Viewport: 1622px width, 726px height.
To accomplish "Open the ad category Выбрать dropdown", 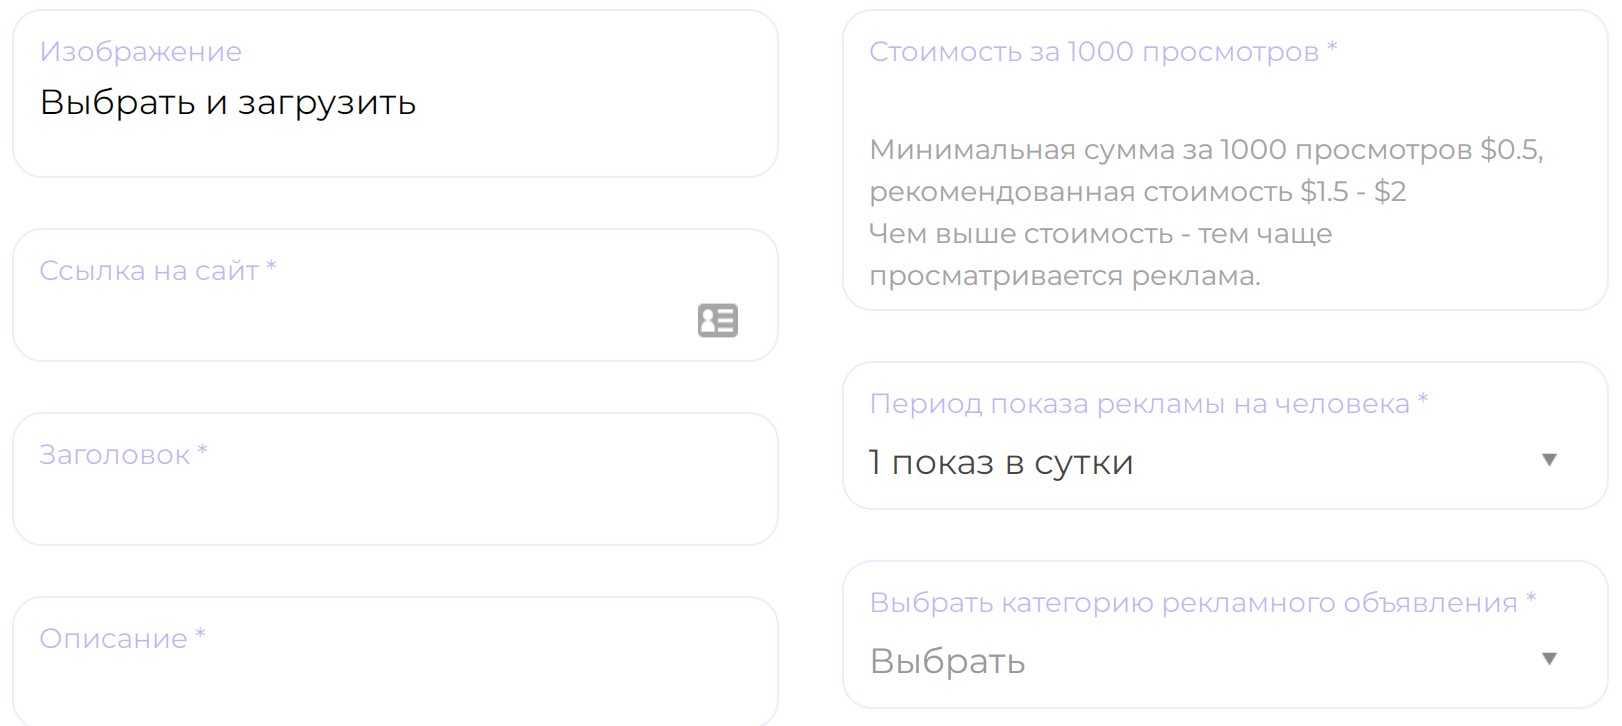I will click(1225, 635).
